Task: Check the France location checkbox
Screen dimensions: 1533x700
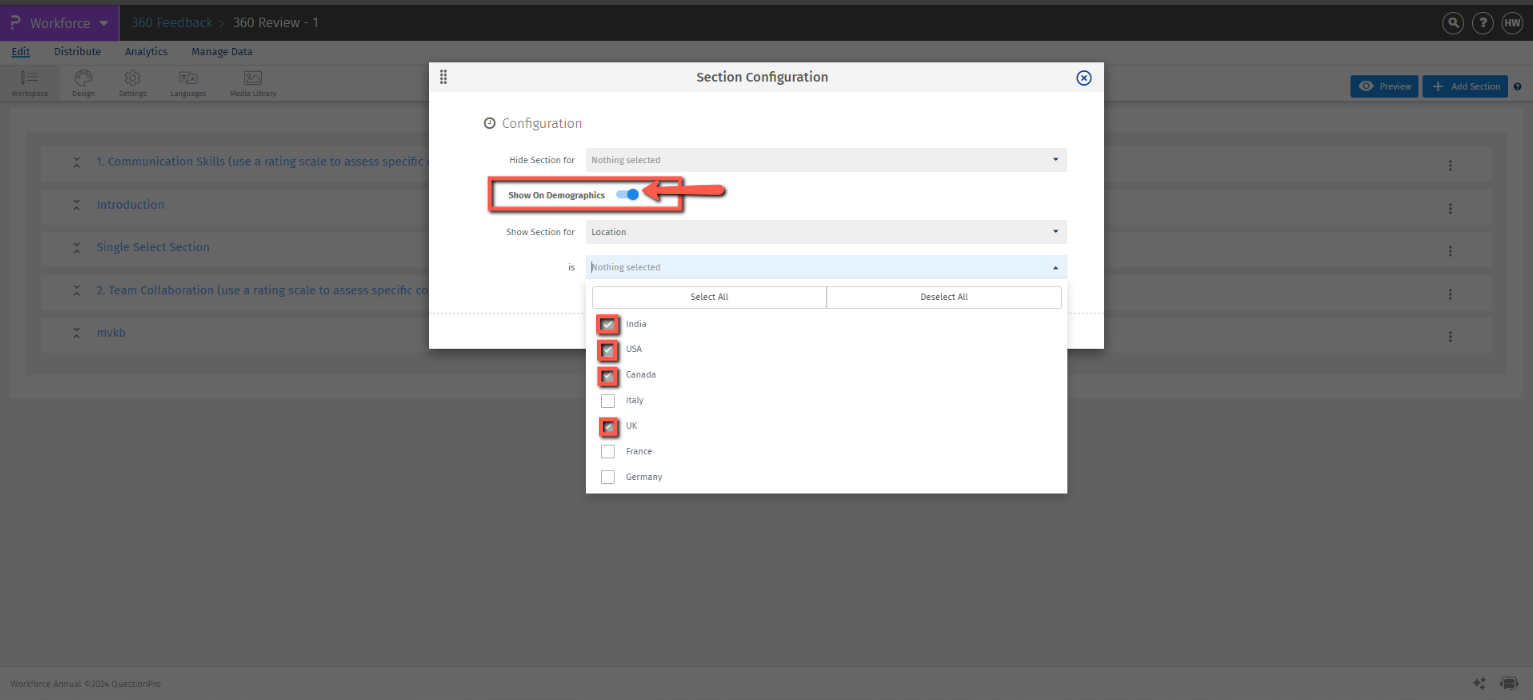Action: pos(608,452)
